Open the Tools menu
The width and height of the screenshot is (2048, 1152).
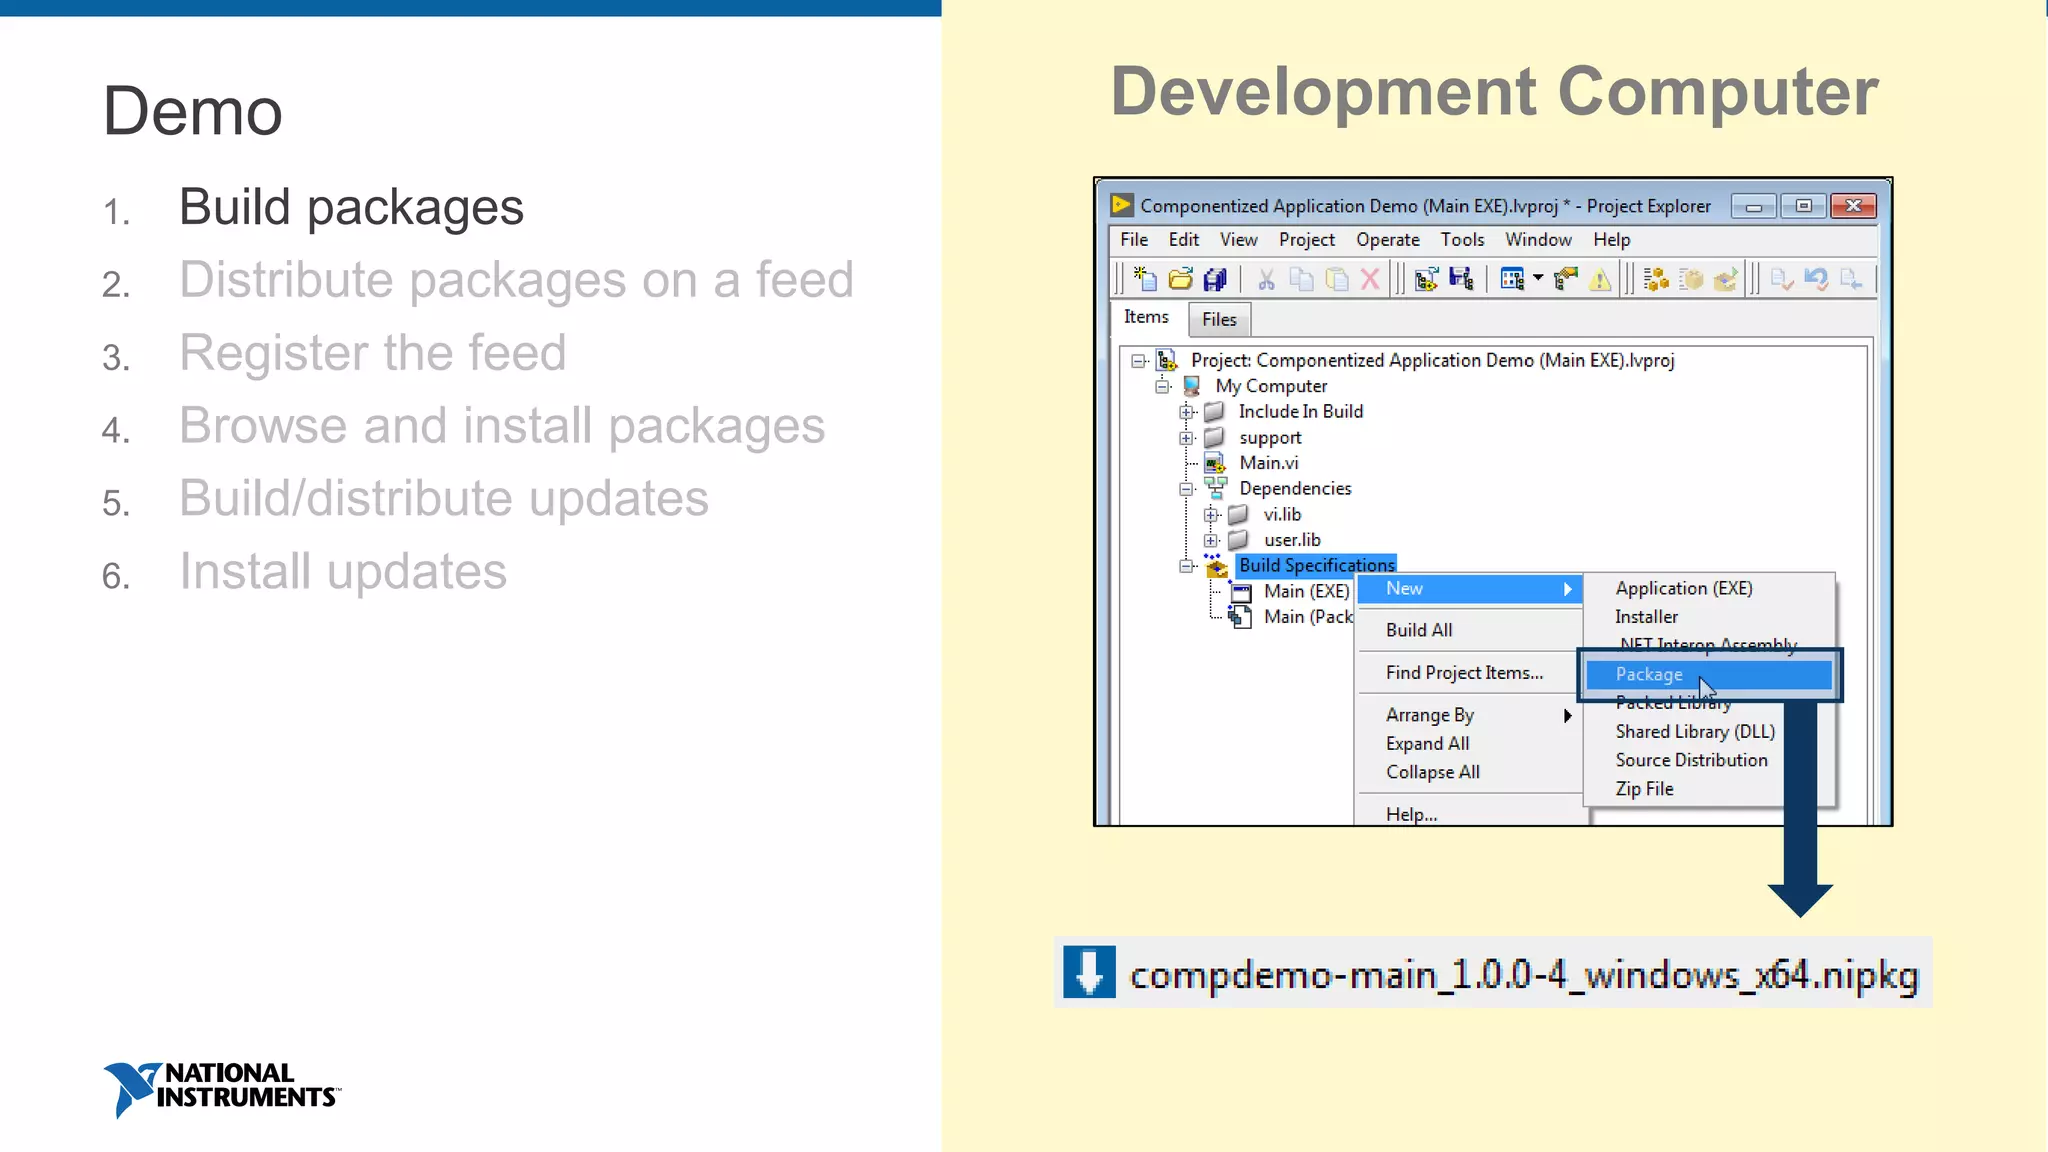point(1462,240)
